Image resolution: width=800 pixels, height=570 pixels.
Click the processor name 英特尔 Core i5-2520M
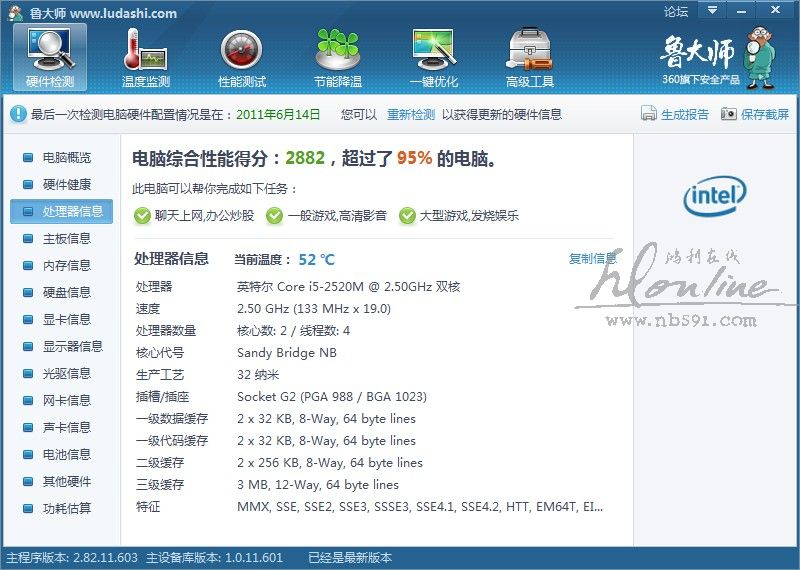point(348,287)
